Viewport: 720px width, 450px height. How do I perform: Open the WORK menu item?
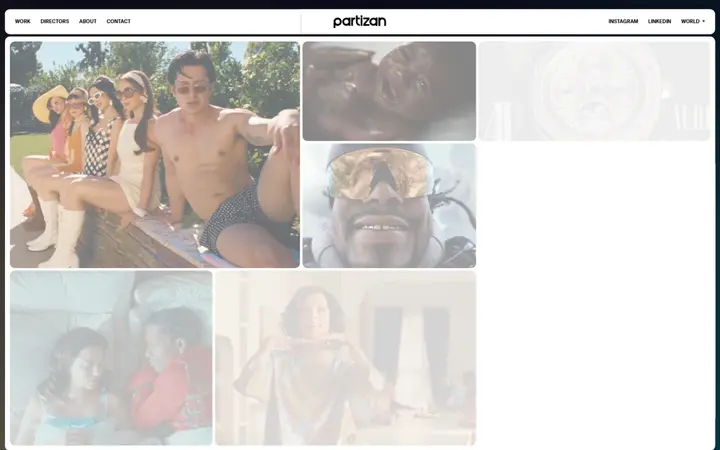22,22
